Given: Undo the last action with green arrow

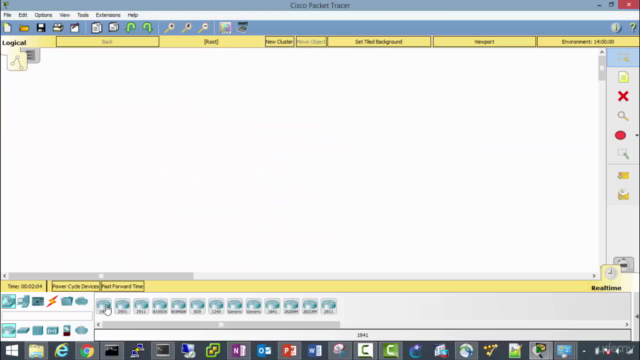Looking at the screenshot, I should (131, 28).
